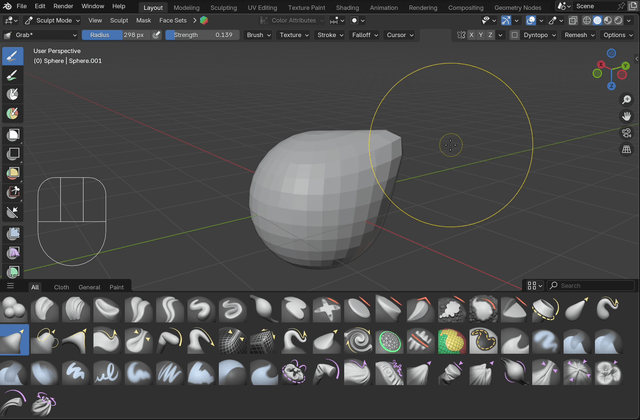Image resolution: width=640 pixels, height=420 pixels.
Task: Click the red X axis on navigation gizmo
Action: tap(601, 64)
